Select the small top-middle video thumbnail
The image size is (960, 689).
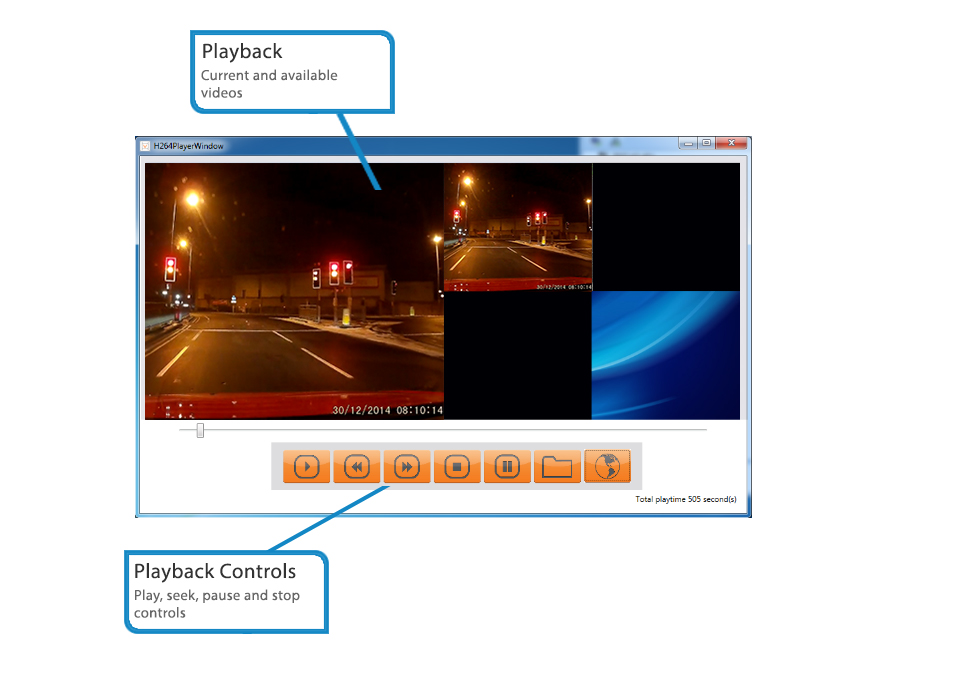pyautogui.click(x=517, y=227)
